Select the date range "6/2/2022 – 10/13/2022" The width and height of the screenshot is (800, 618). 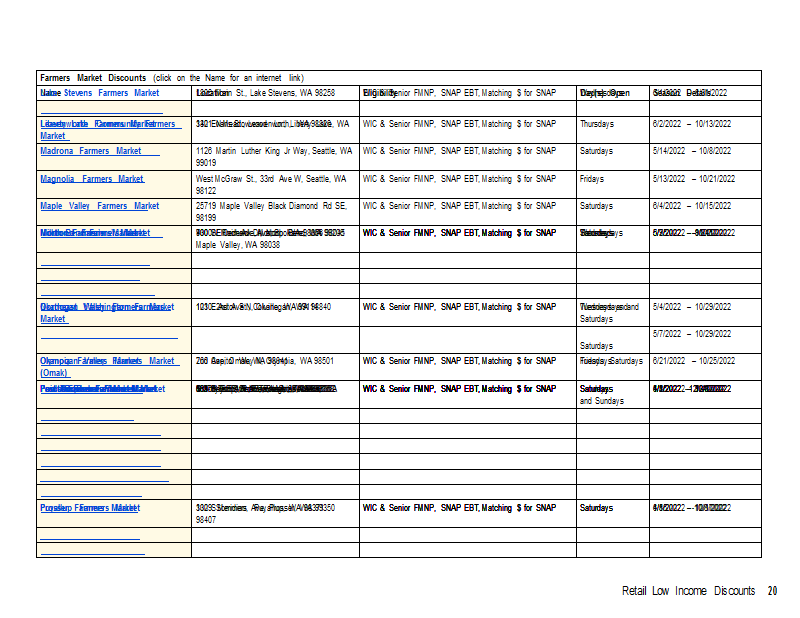point(692,124)
